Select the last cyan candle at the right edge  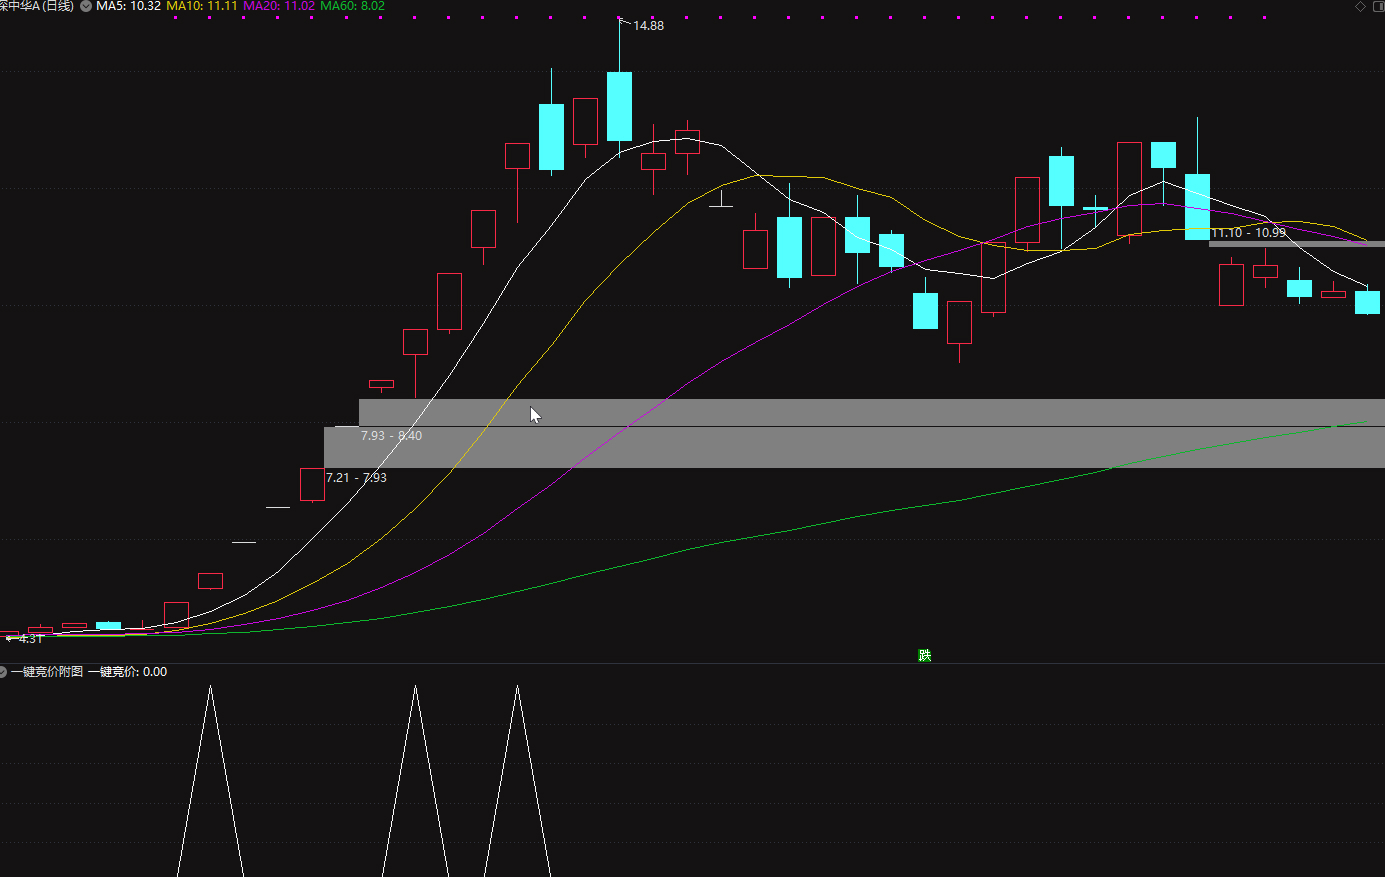click(x=1367, y=302)
